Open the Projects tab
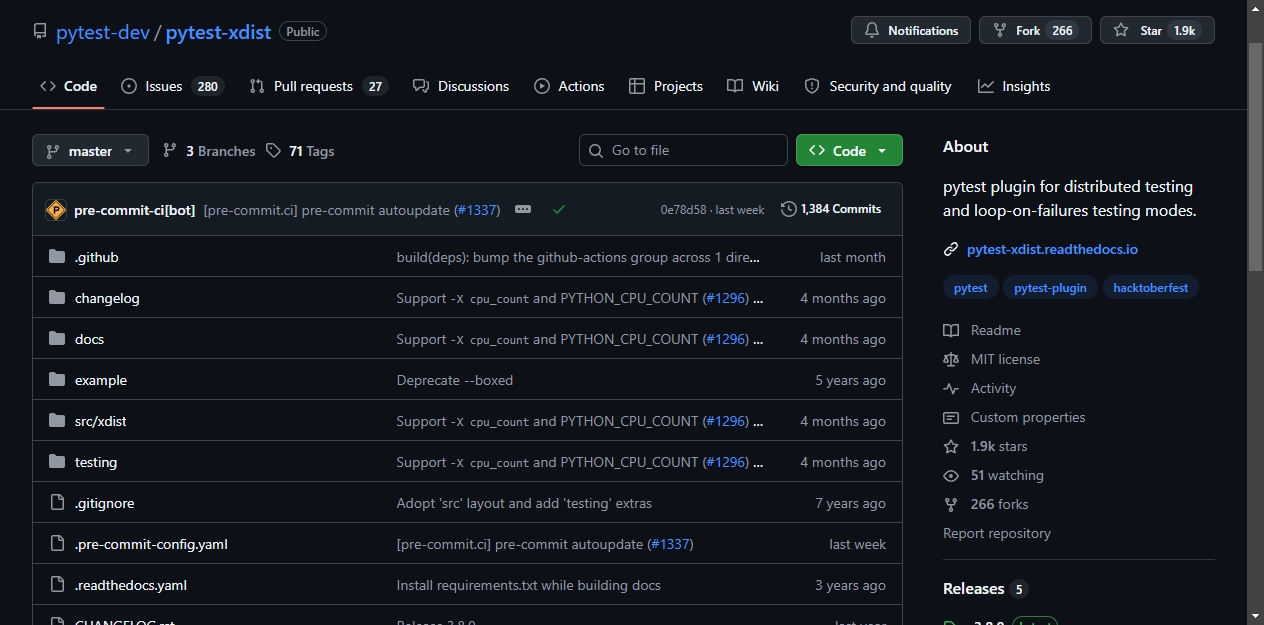 (666, 86)
